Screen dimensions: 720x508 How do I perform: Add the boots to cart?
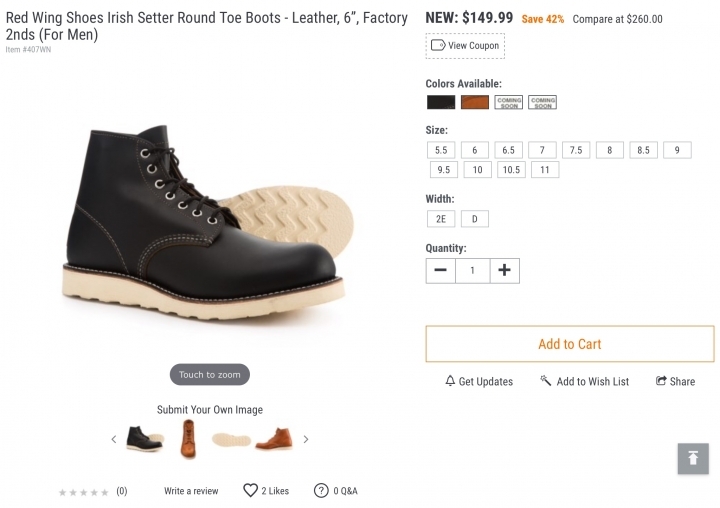point(570,344)
